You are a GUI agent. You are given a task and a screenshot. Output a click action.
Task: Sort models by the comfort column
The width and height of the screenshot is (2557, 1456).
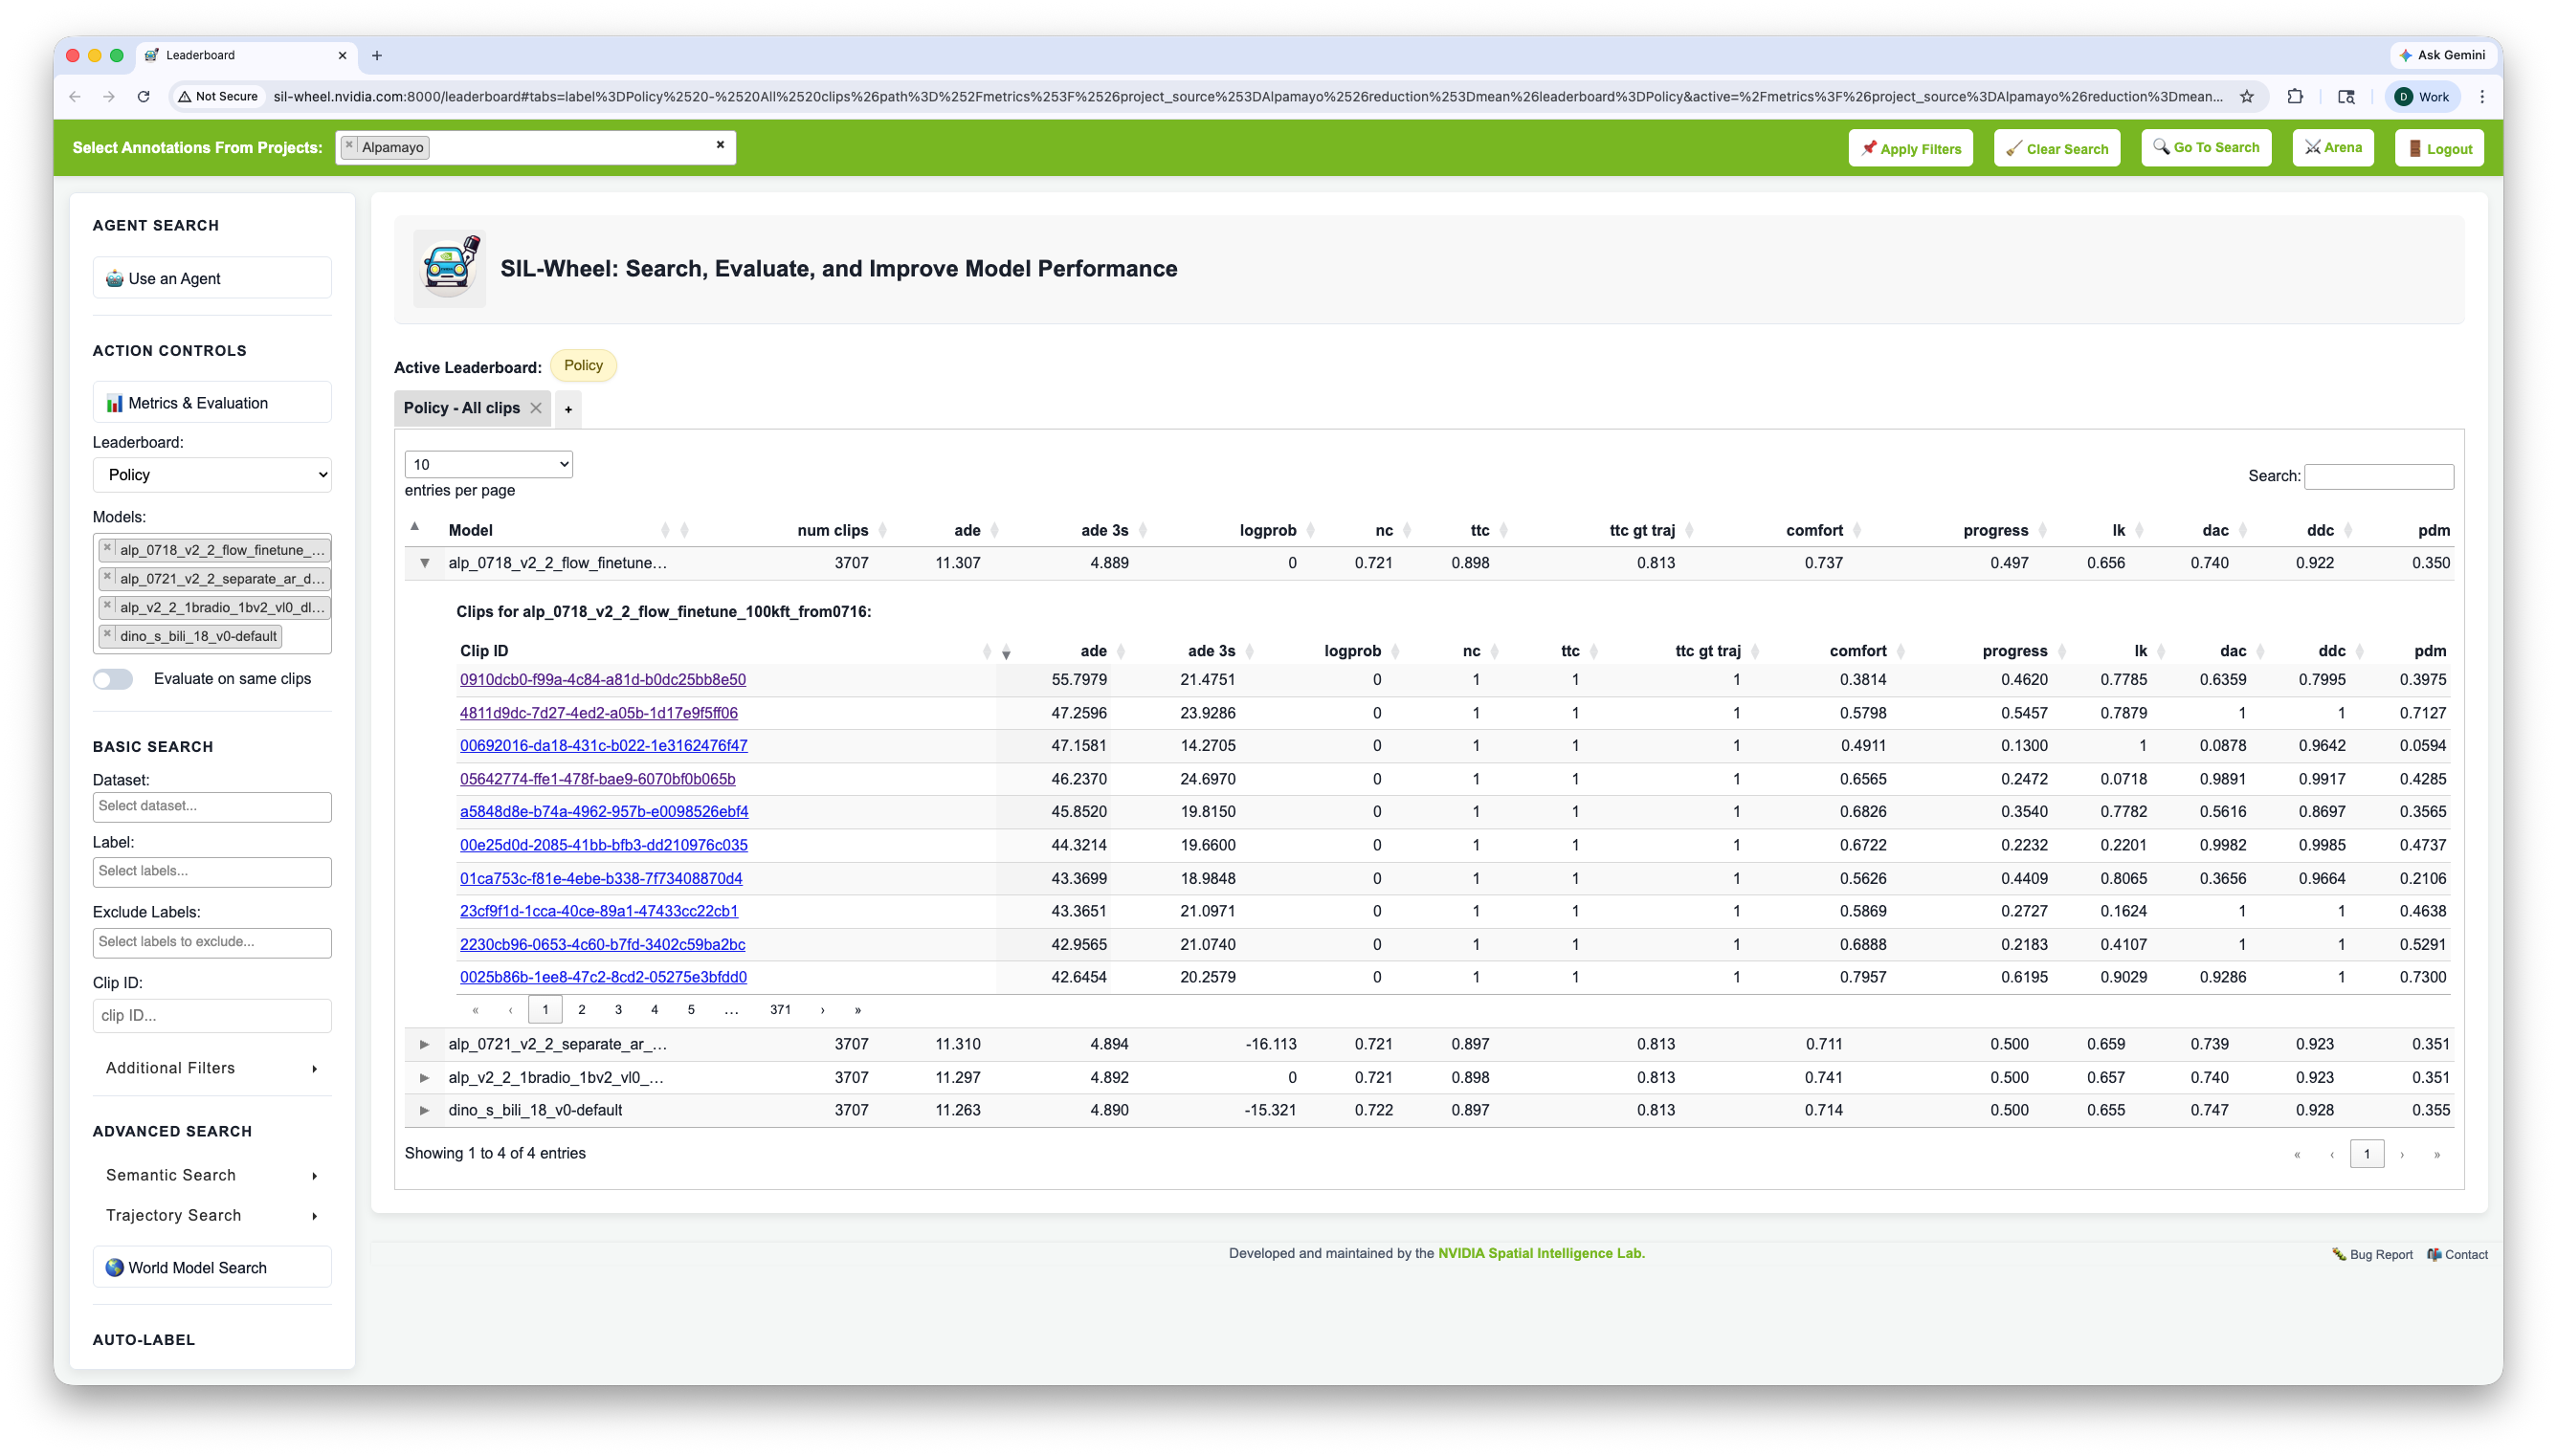1823,530
